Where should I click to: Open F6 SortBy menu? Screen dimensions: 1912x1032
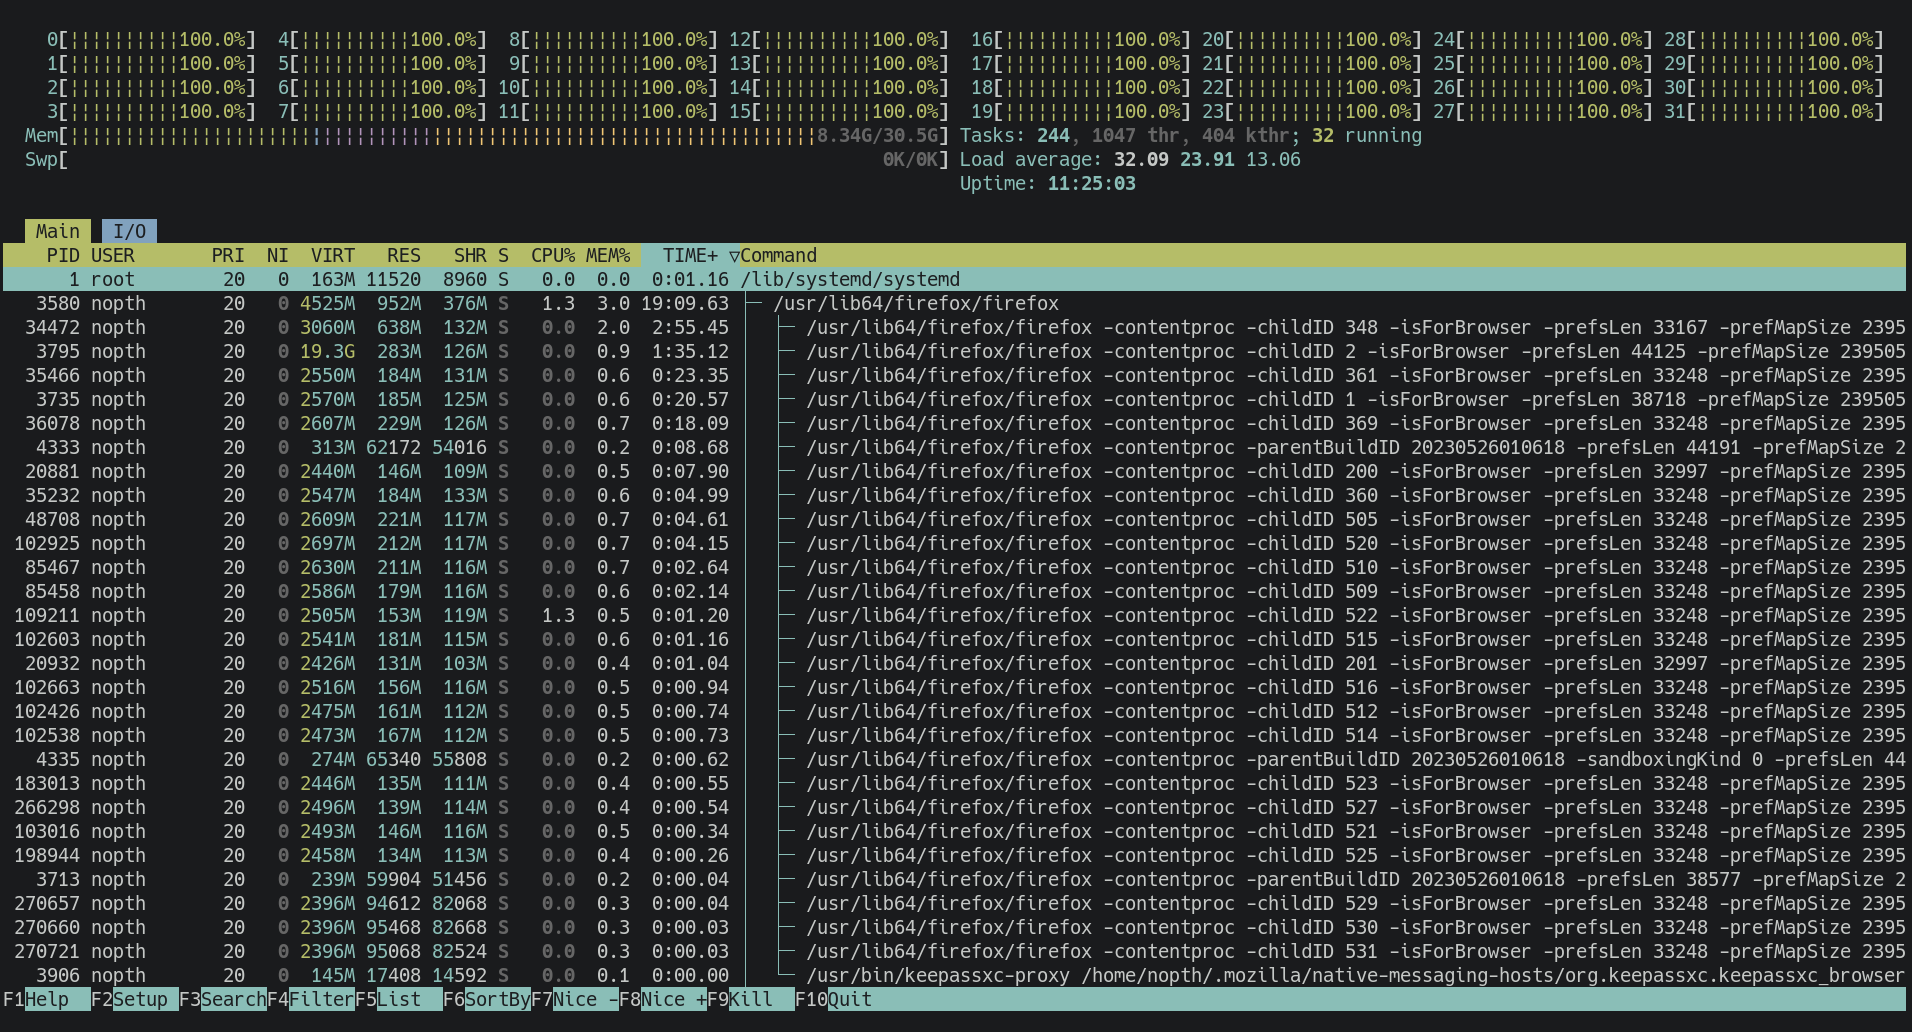point(486,999)
